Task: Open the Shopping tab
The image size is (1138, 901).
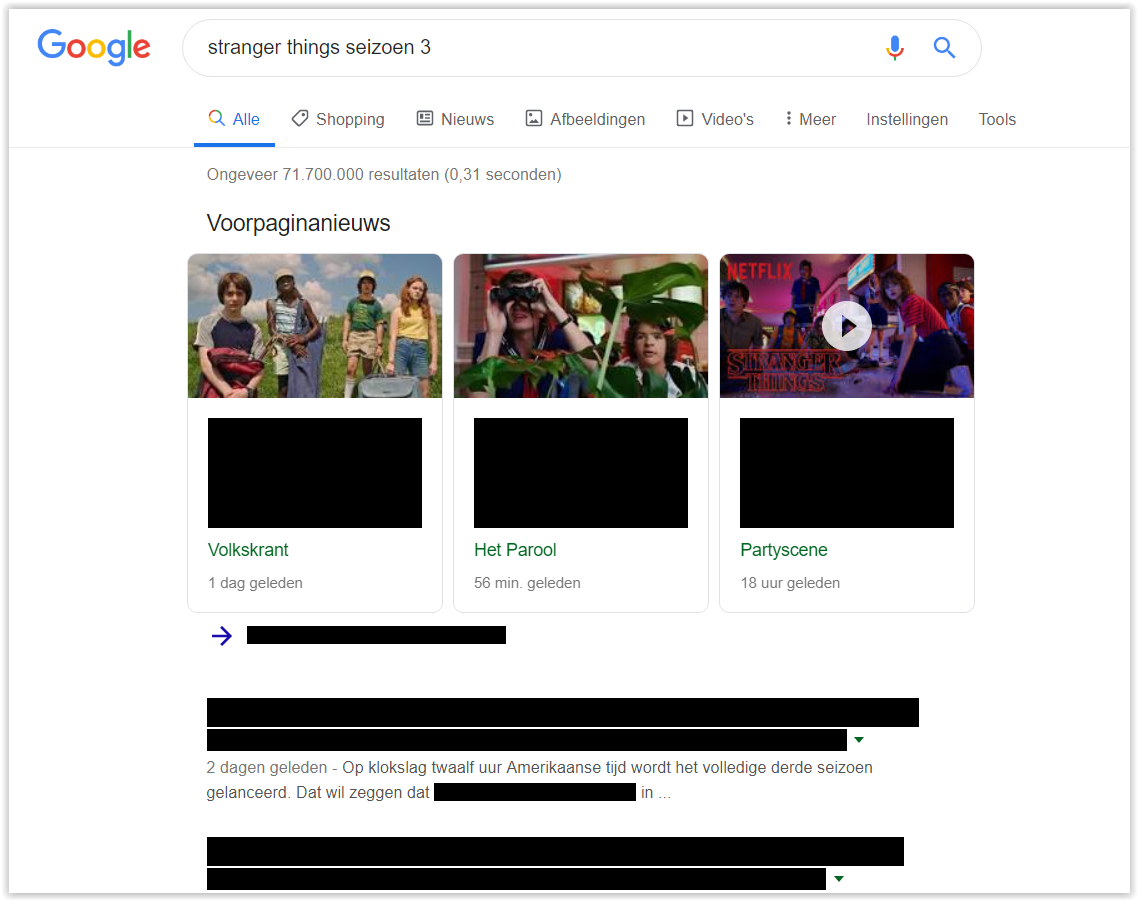Action: tap(338, 119)
